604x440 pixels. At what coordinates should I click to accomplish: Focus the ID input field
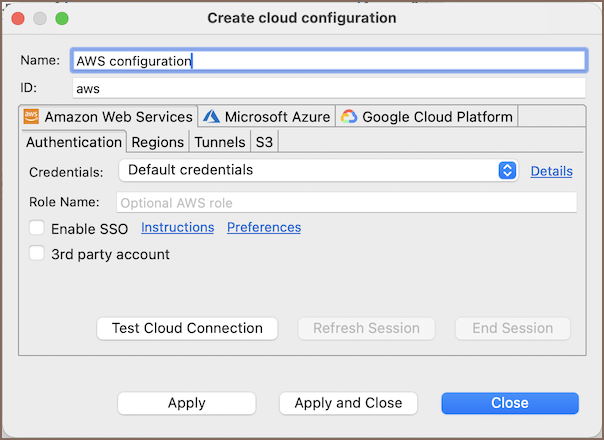328,88
